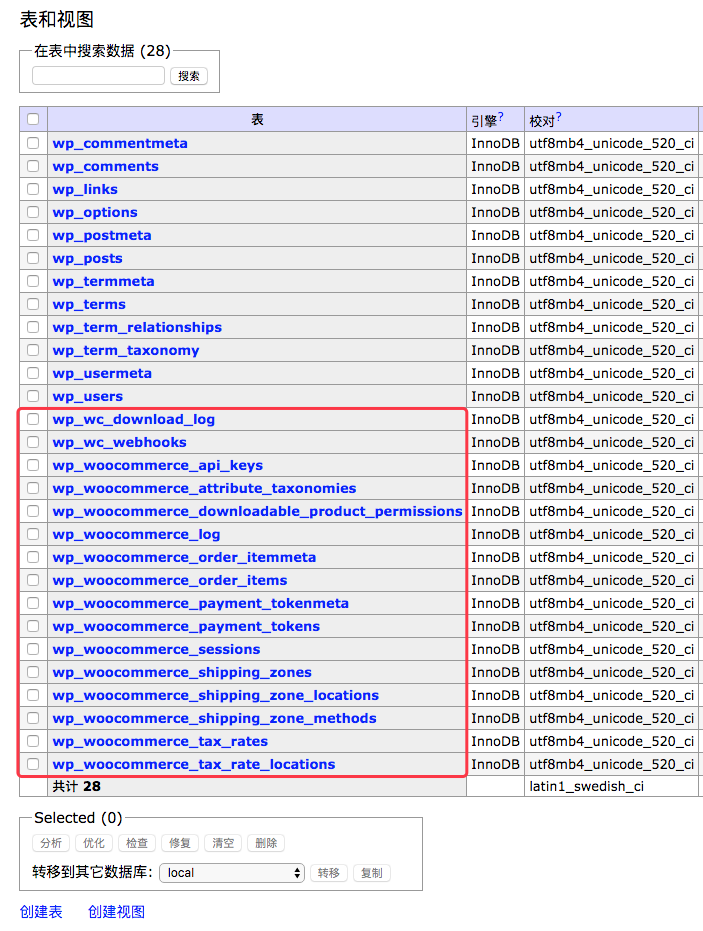Open the wp_users table link
The width and height of the screenshot is (703, 931).
tap(87, 396)
